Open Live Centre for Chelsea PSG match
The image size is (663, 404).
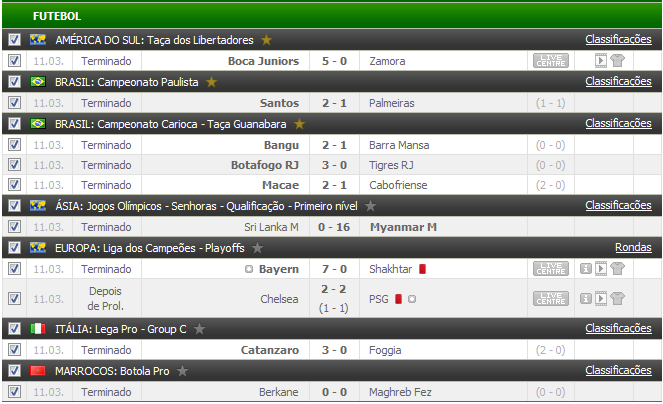click(x=551, y=299)
